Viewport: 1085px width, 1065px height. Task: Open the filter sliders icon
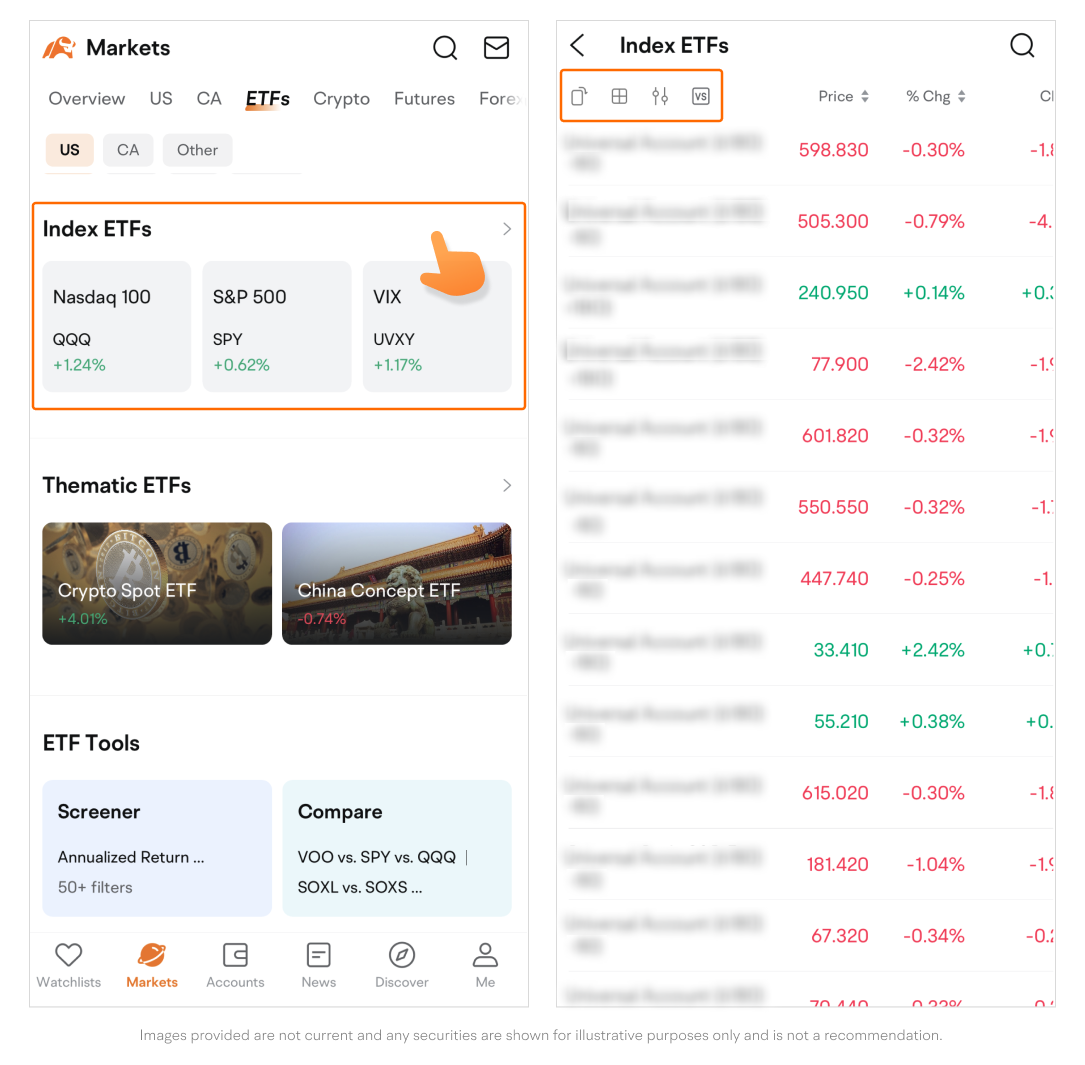coord(660,96)
